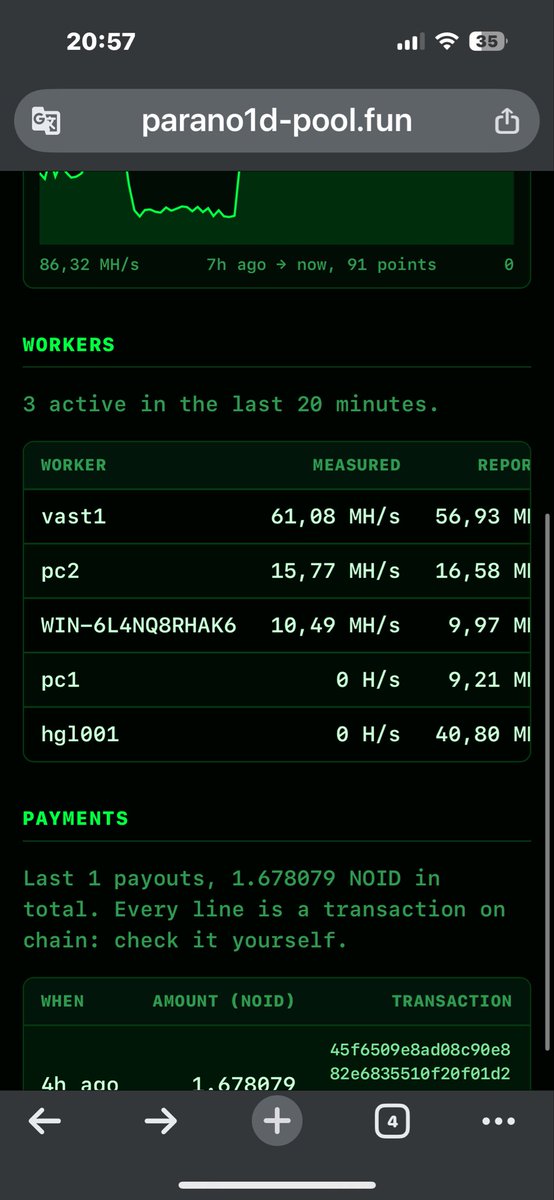Click the 9,21 reported value for pc1
This screenshot has width=554, height=1200.
[x=490, y=679]
